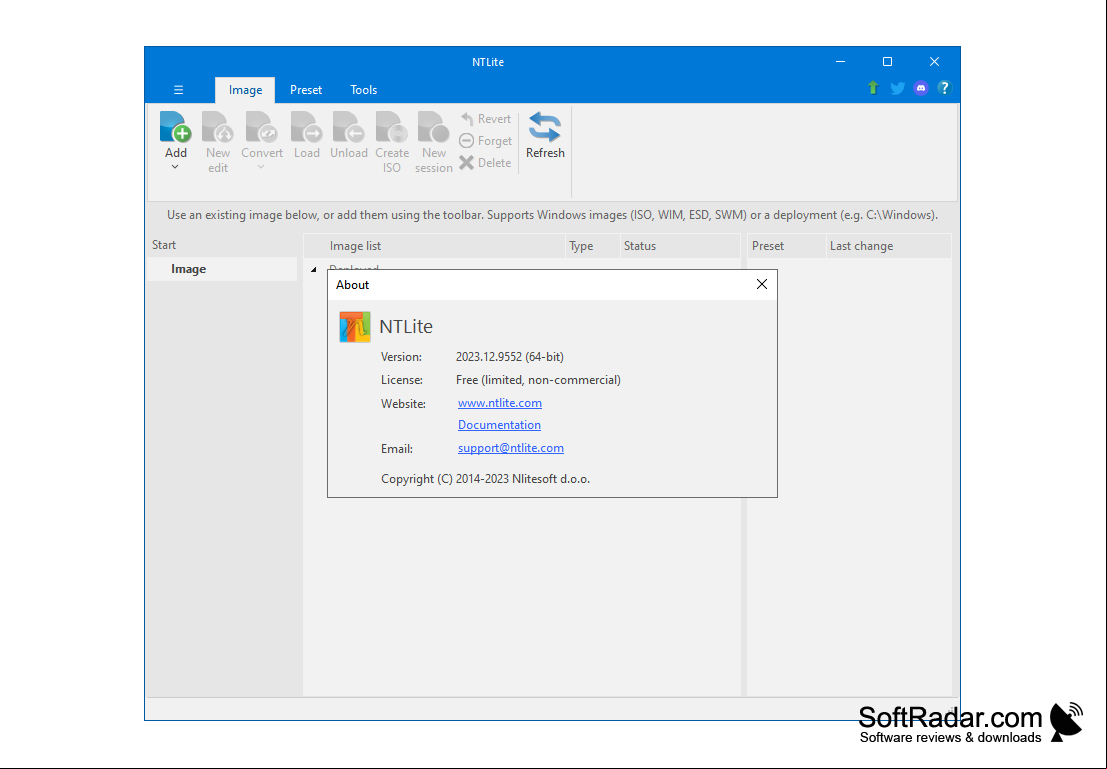Screen dimensions: 1107x769
Task: Click the green update arrow icon
Action: pos(873,88)
